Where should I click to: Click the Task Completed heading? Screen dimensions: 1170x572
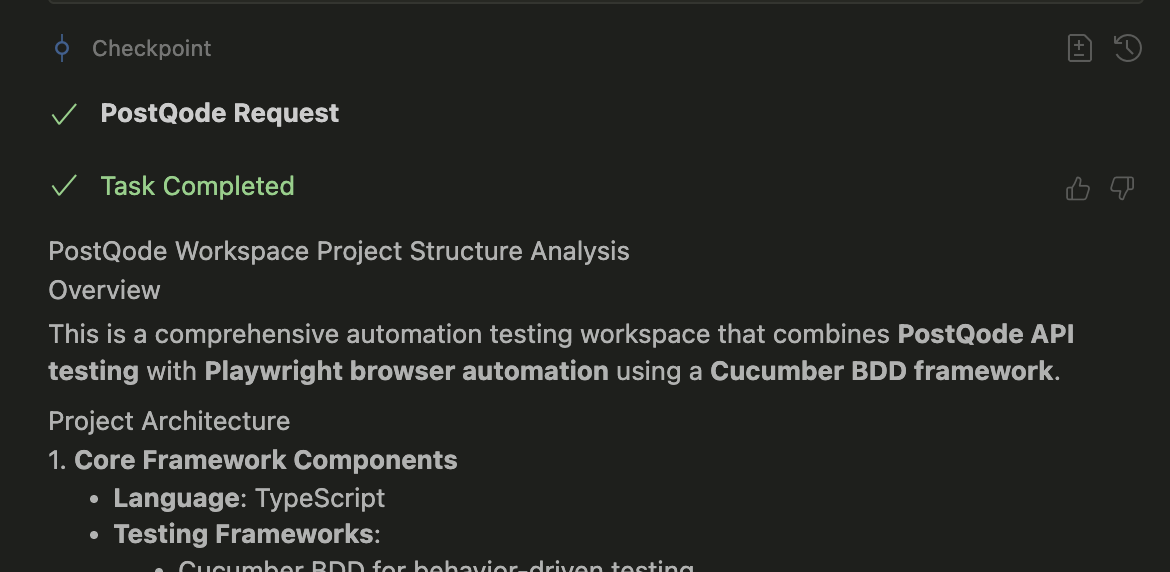pos(197,186)
